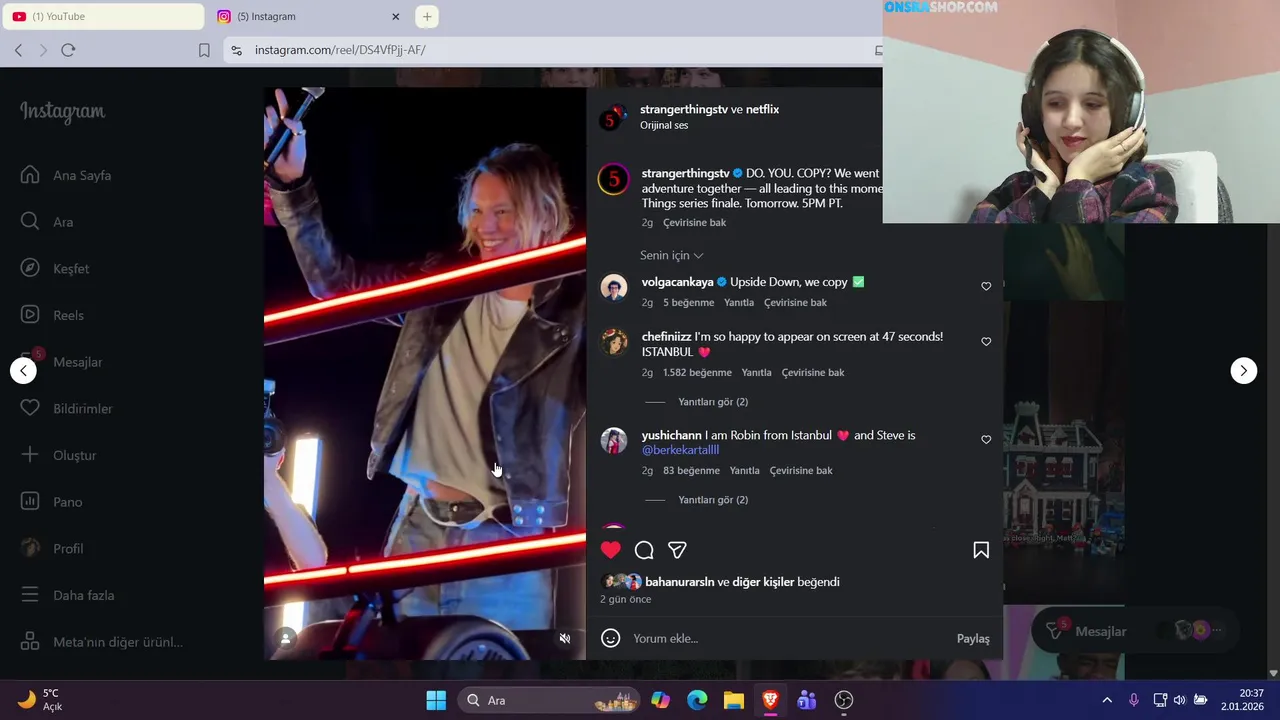Open Keşfet explore page
Screen dimensions: 1280x720
point(55,268)
